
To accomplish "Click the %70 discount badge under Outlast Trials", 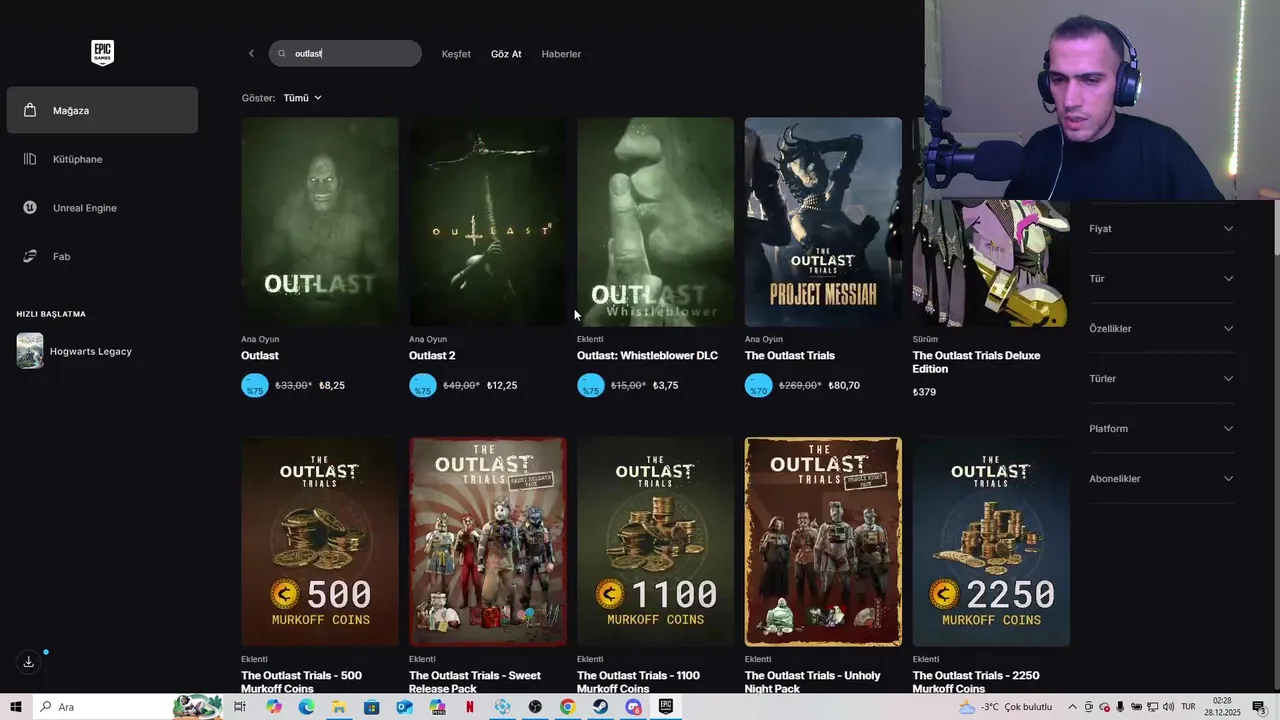I will click(759, 386).
